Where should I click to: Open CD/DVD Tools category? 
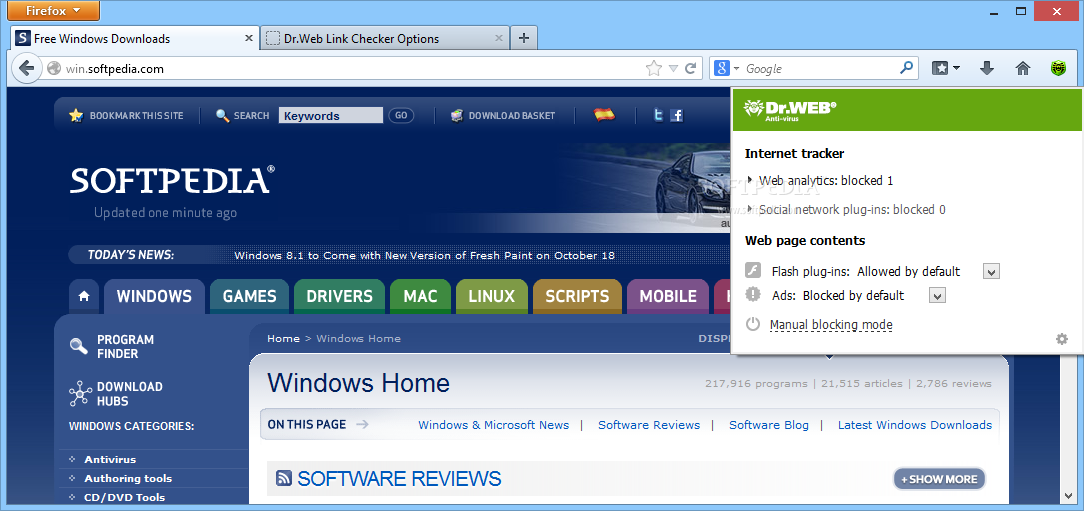(124, 496)
